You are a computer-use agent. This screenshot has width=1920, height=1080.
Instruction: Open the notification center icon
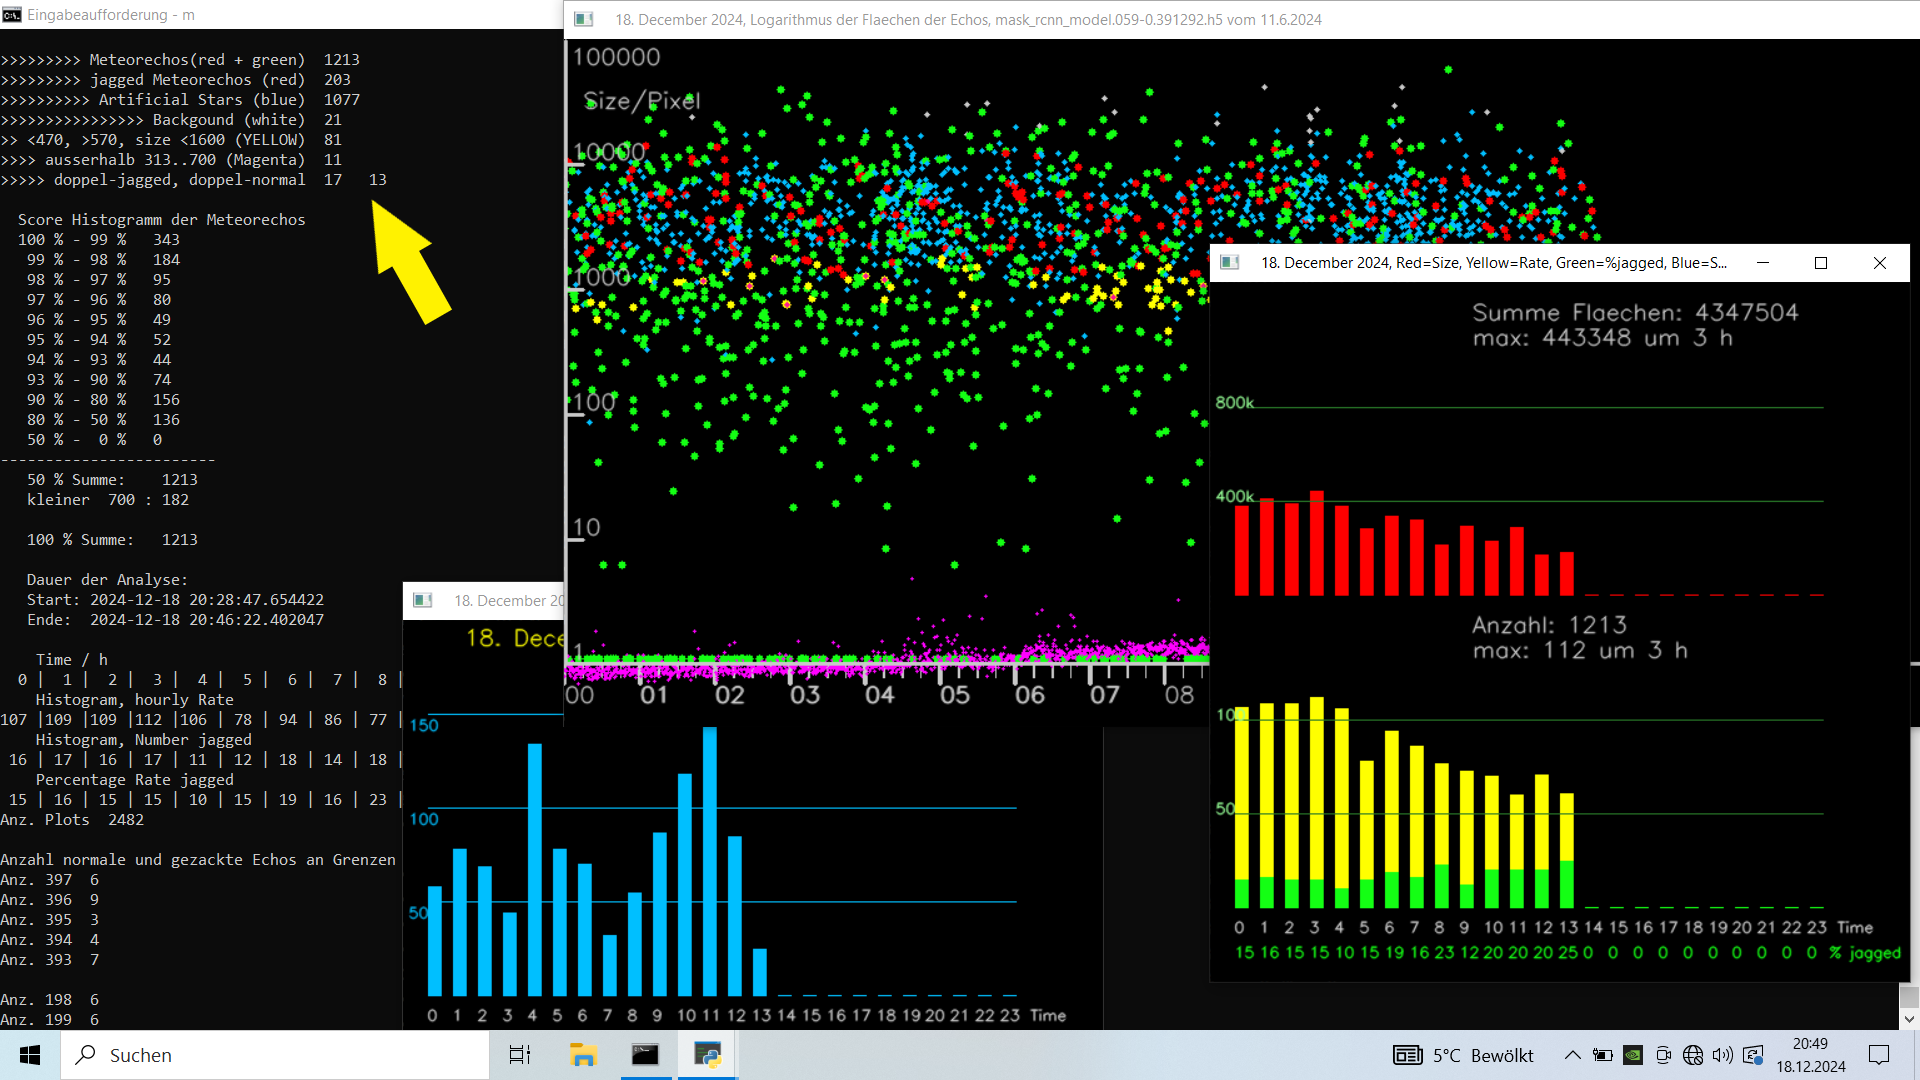click(x=1880, y=1055)
